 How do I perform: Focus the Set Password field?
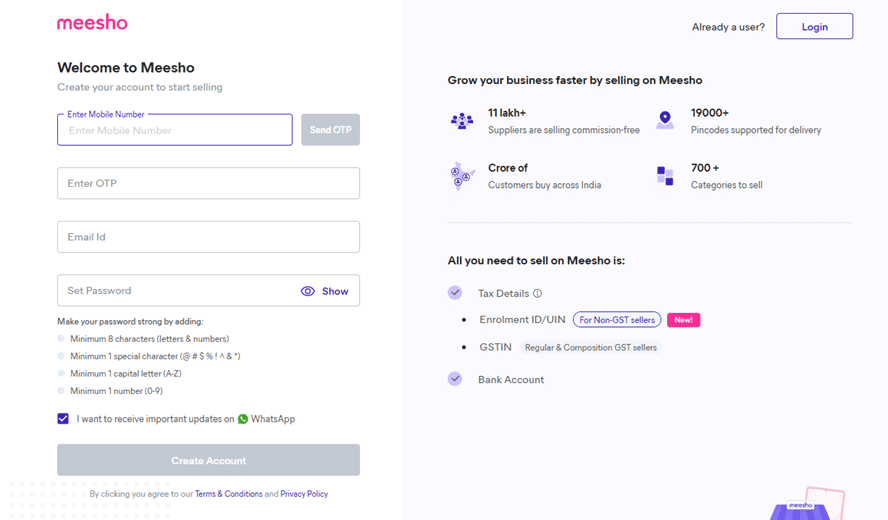point(208,291)
